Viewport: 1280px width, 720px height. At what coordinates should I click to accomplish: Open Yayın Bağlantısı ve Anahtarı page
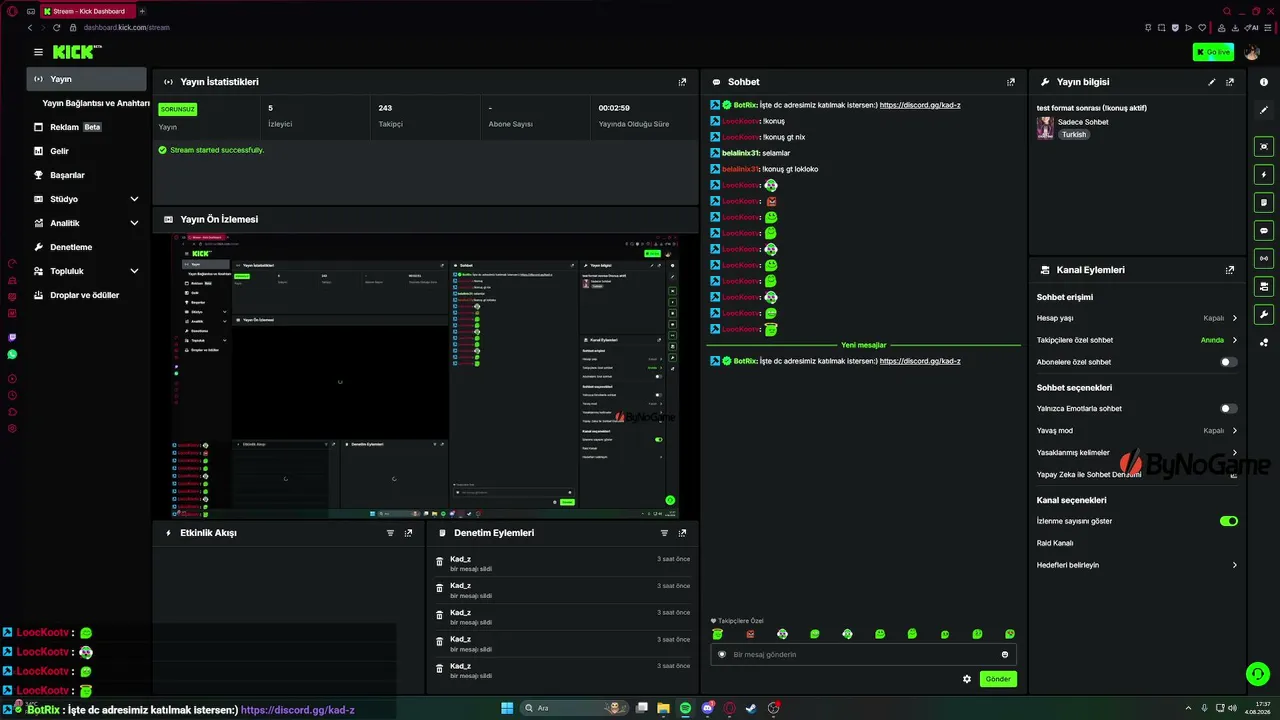pos(96,103)
